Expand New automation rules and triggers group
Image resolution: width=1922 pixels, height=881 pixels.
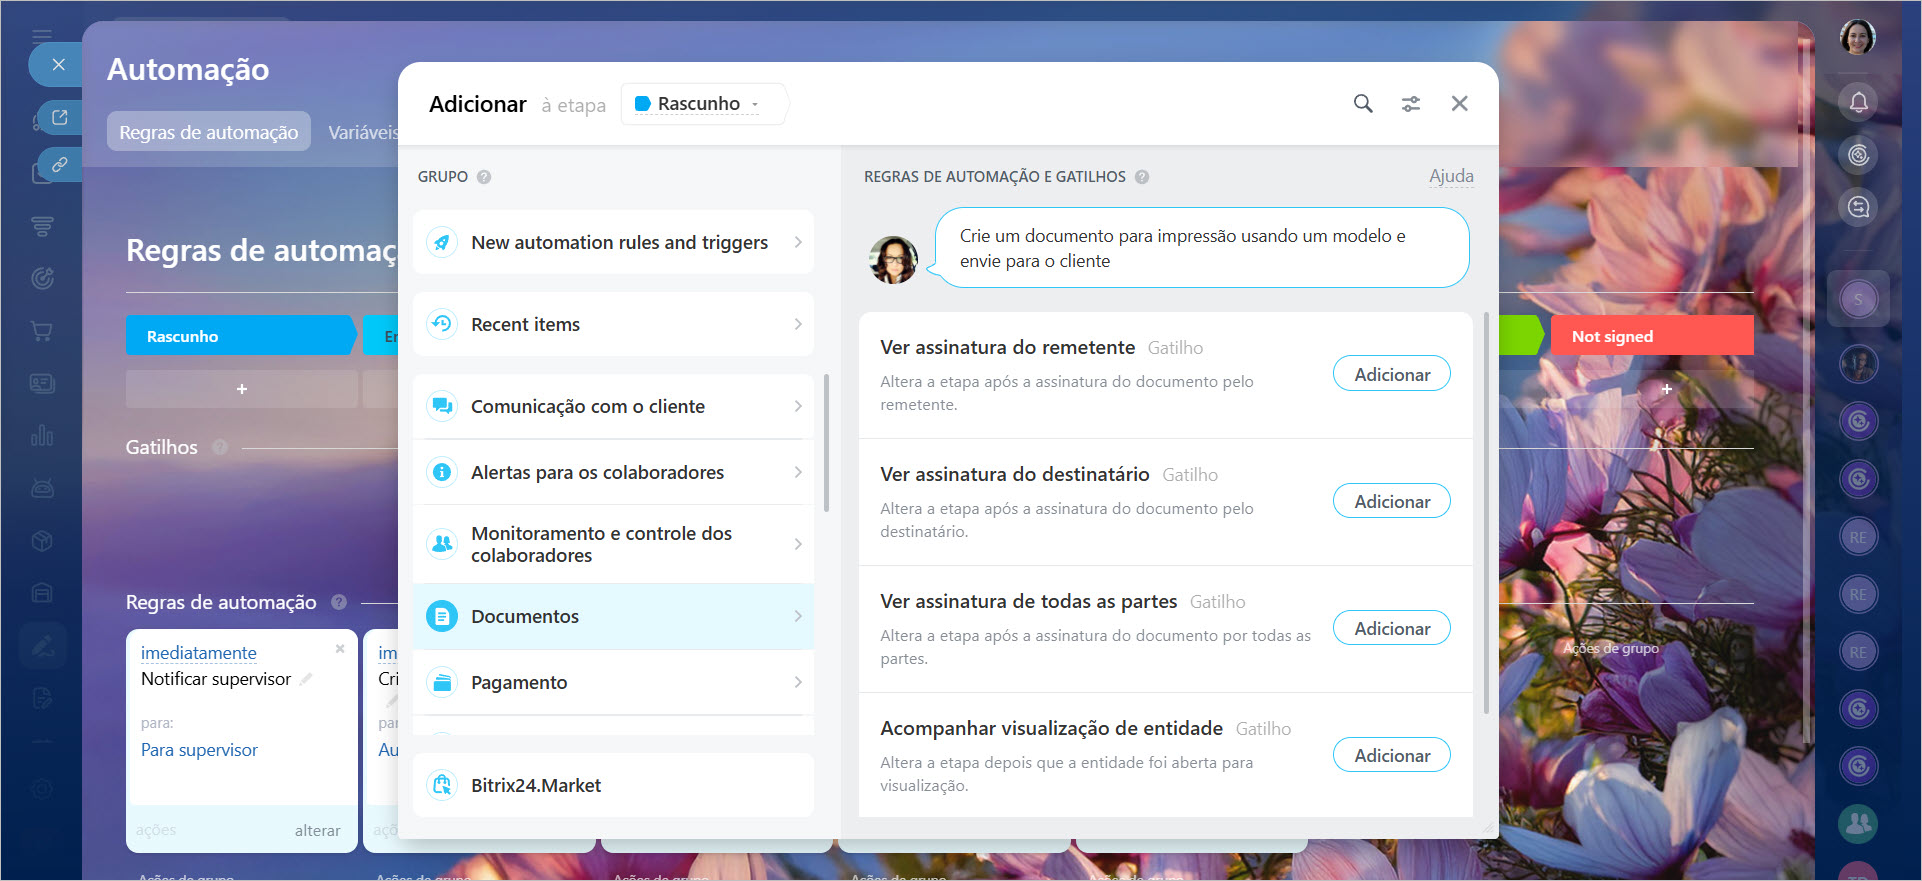[613, 242]
